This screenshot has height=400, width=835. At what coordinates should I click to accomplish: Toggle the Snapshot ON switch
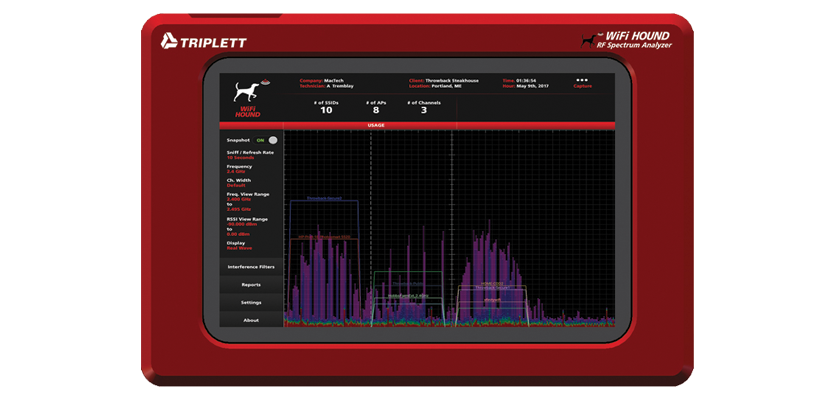point(267,140)
